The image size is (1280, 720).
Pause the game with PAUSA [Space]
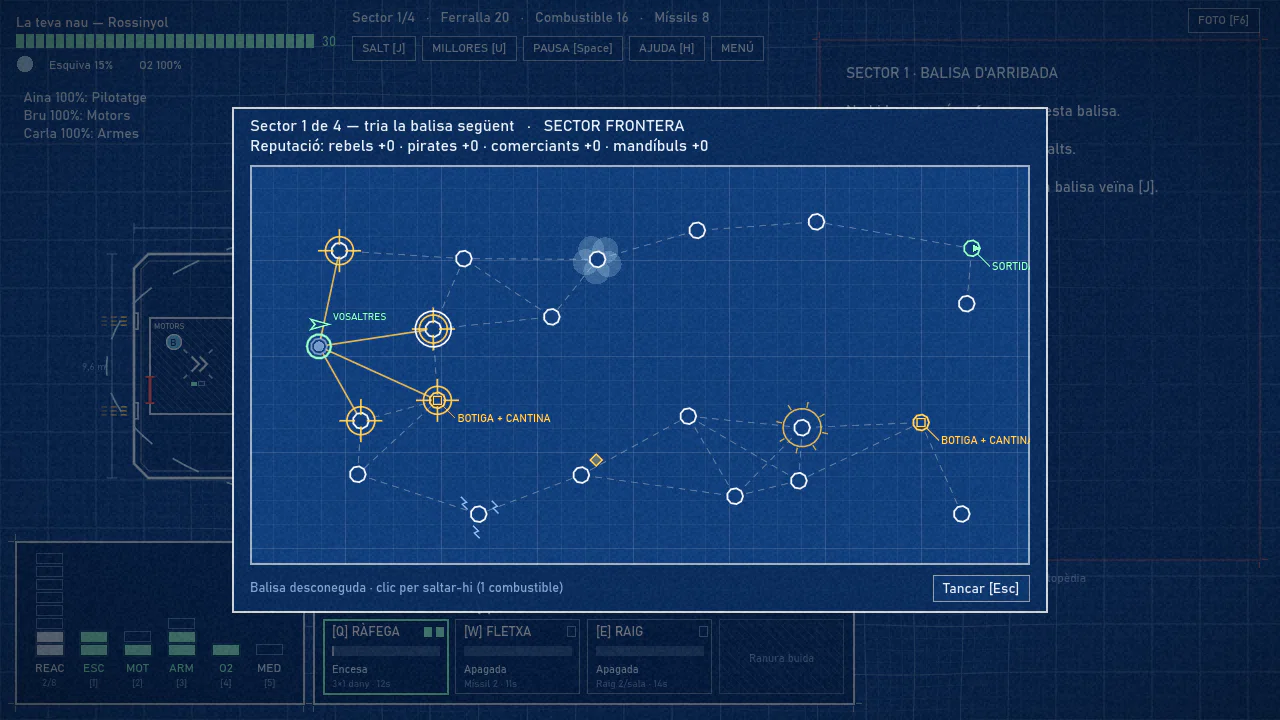tap(573, 48)
